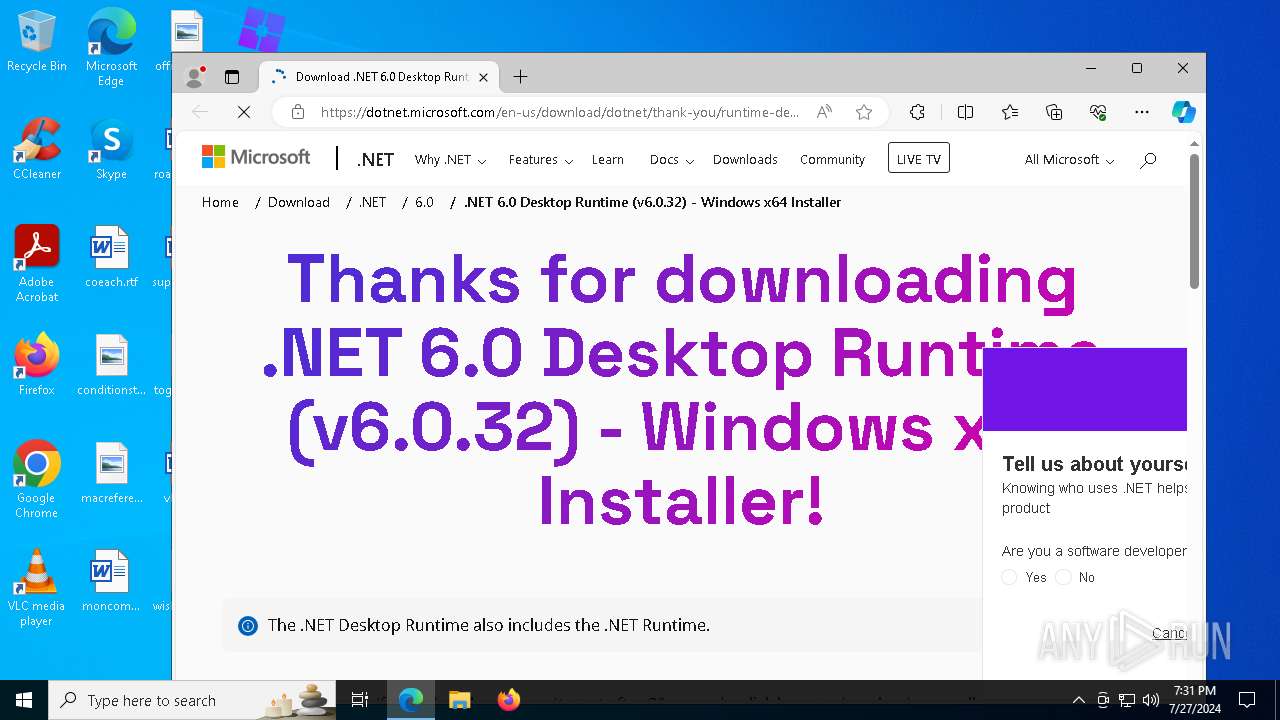1280x720 pixels.
Task: Select the Google Chrome desktop icon
Action: [x=37, y=479]
